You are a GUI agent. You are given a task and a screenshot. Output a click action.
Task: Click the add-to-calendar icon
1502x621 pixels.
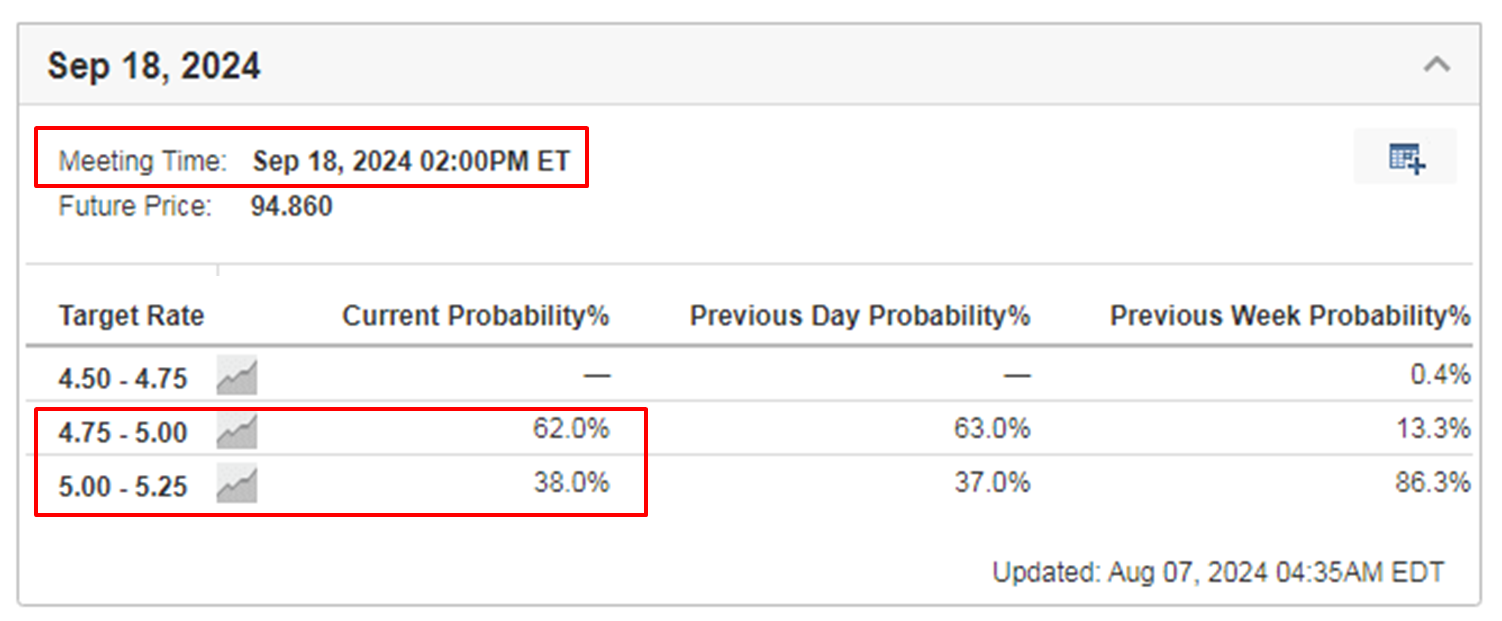click(x=1406, y=158)
